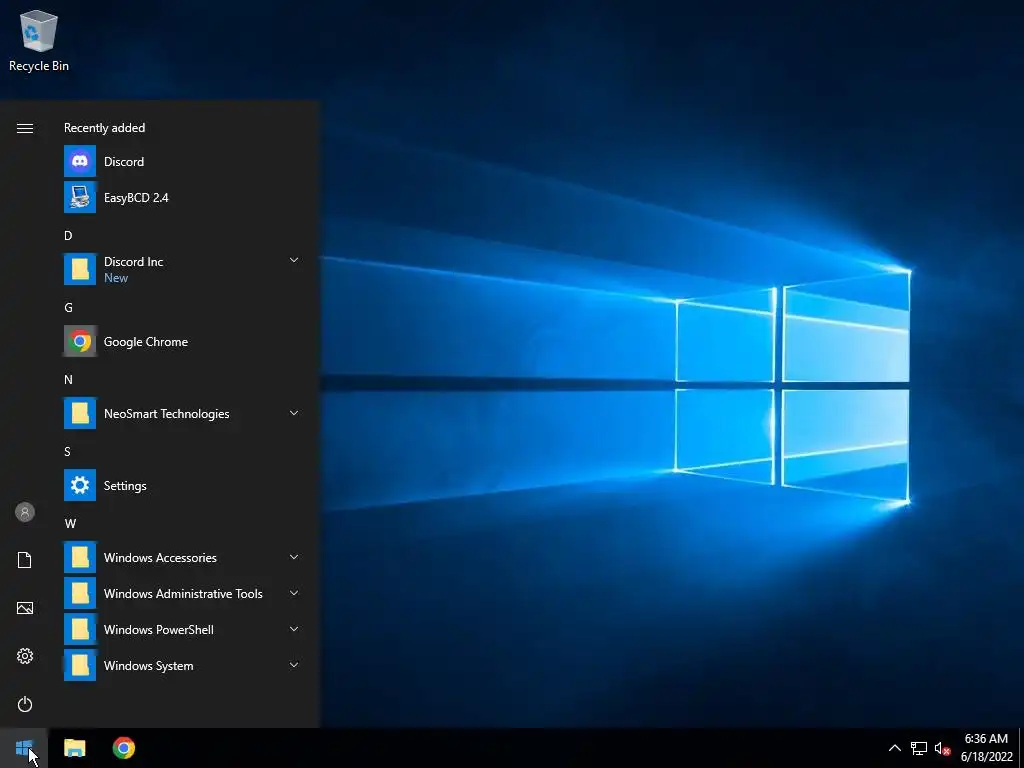Expand Discord Inc folder chevron
1024x768 pixels.
click(x=294, y=260)
